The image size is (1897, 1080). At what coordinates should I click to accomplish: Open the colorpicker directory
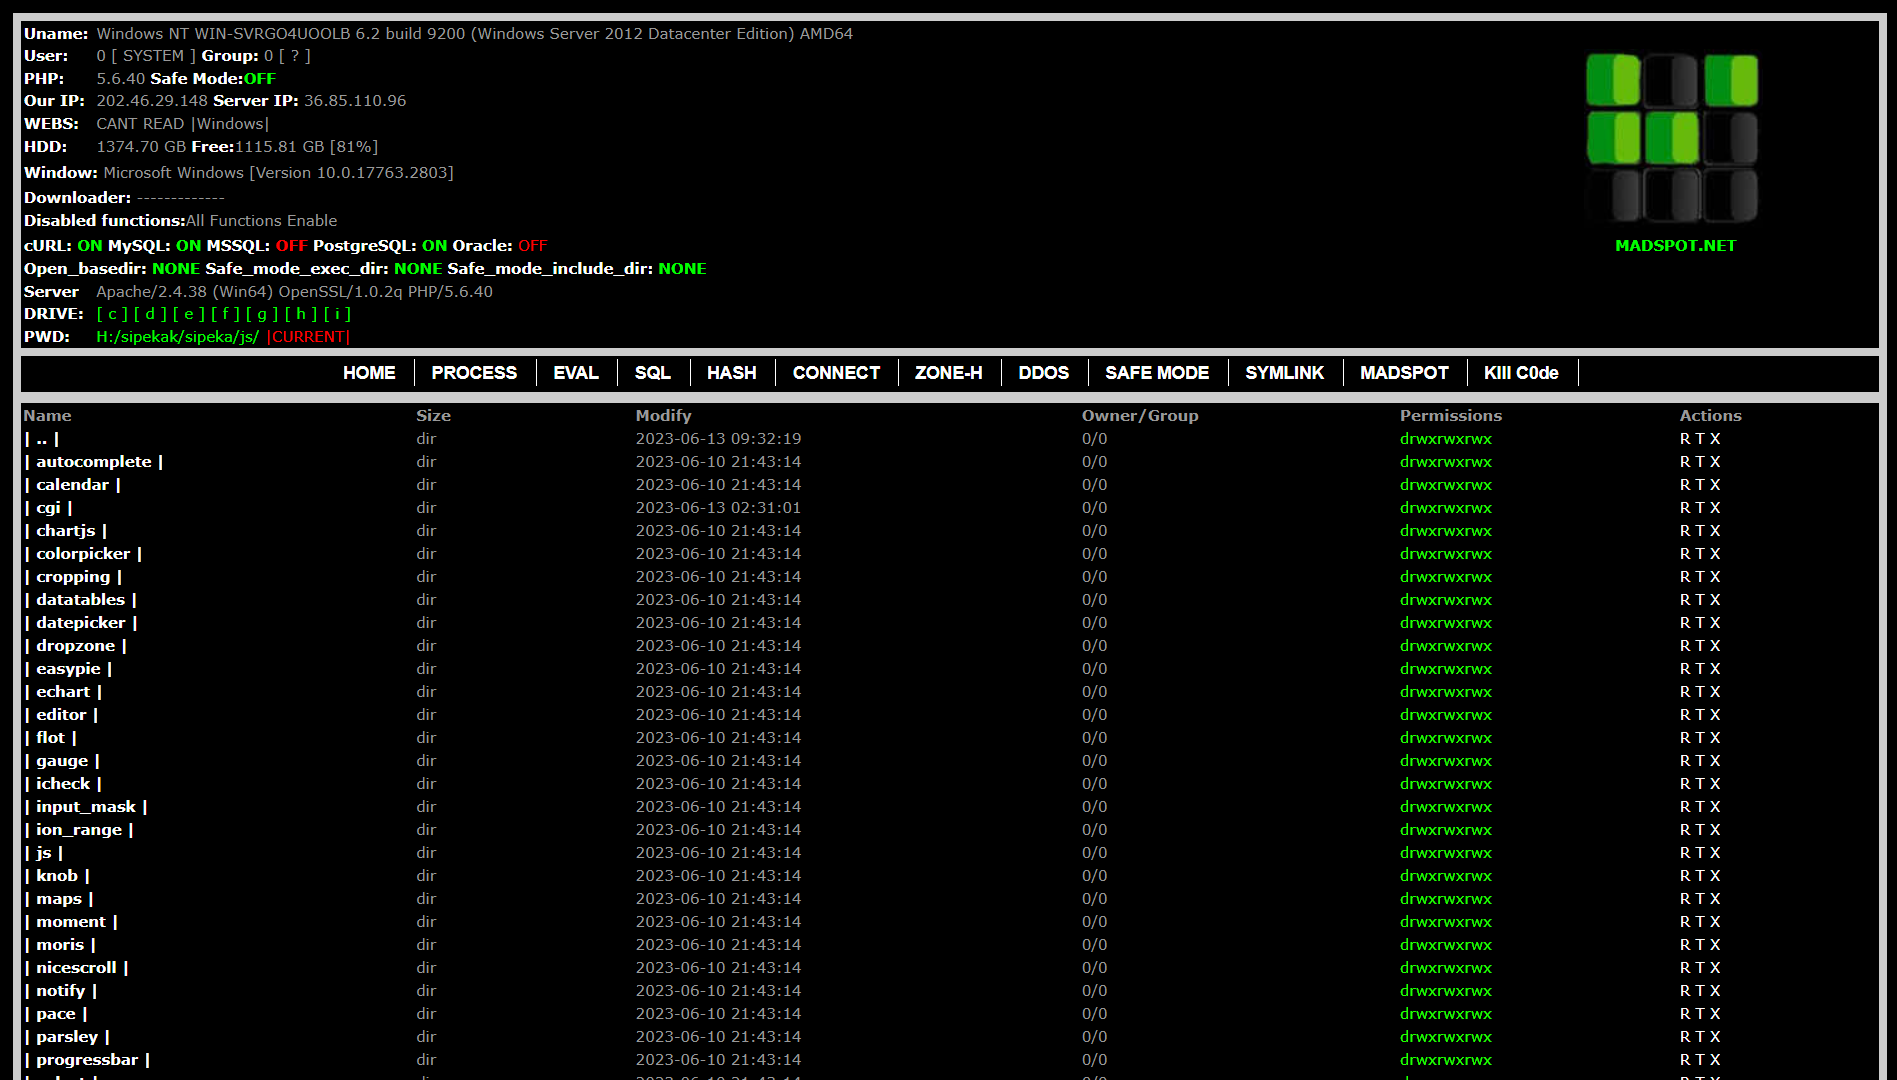pyautogui.click(x=83, y=554)
